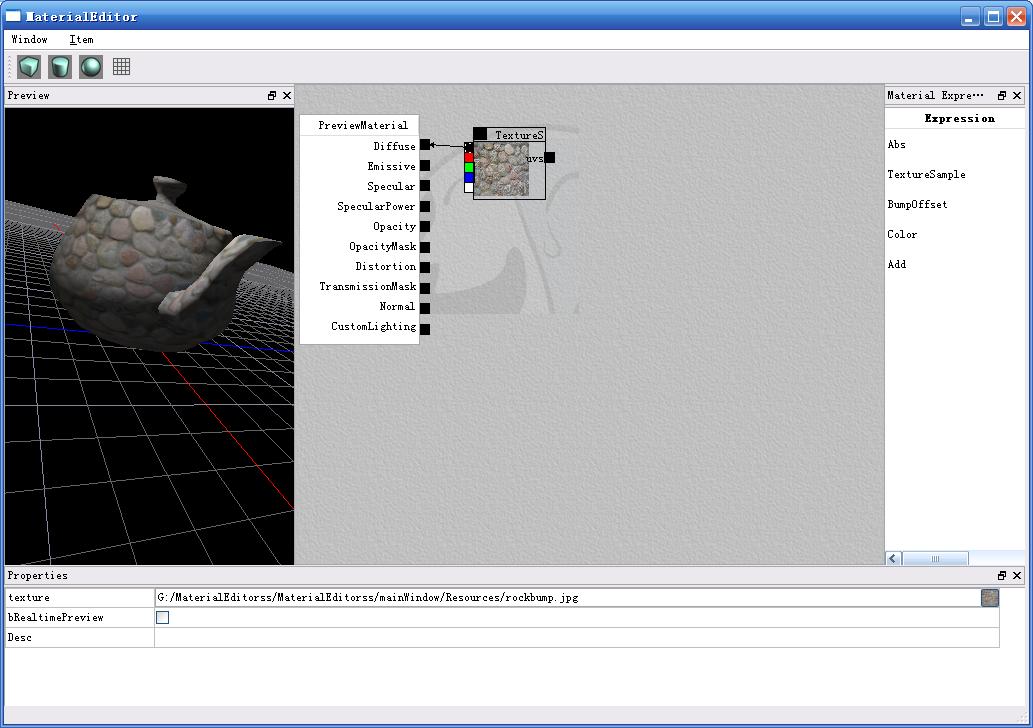This screenshot has height=728, width=1033.
Task: Open the Window menu
Action: 29,40
